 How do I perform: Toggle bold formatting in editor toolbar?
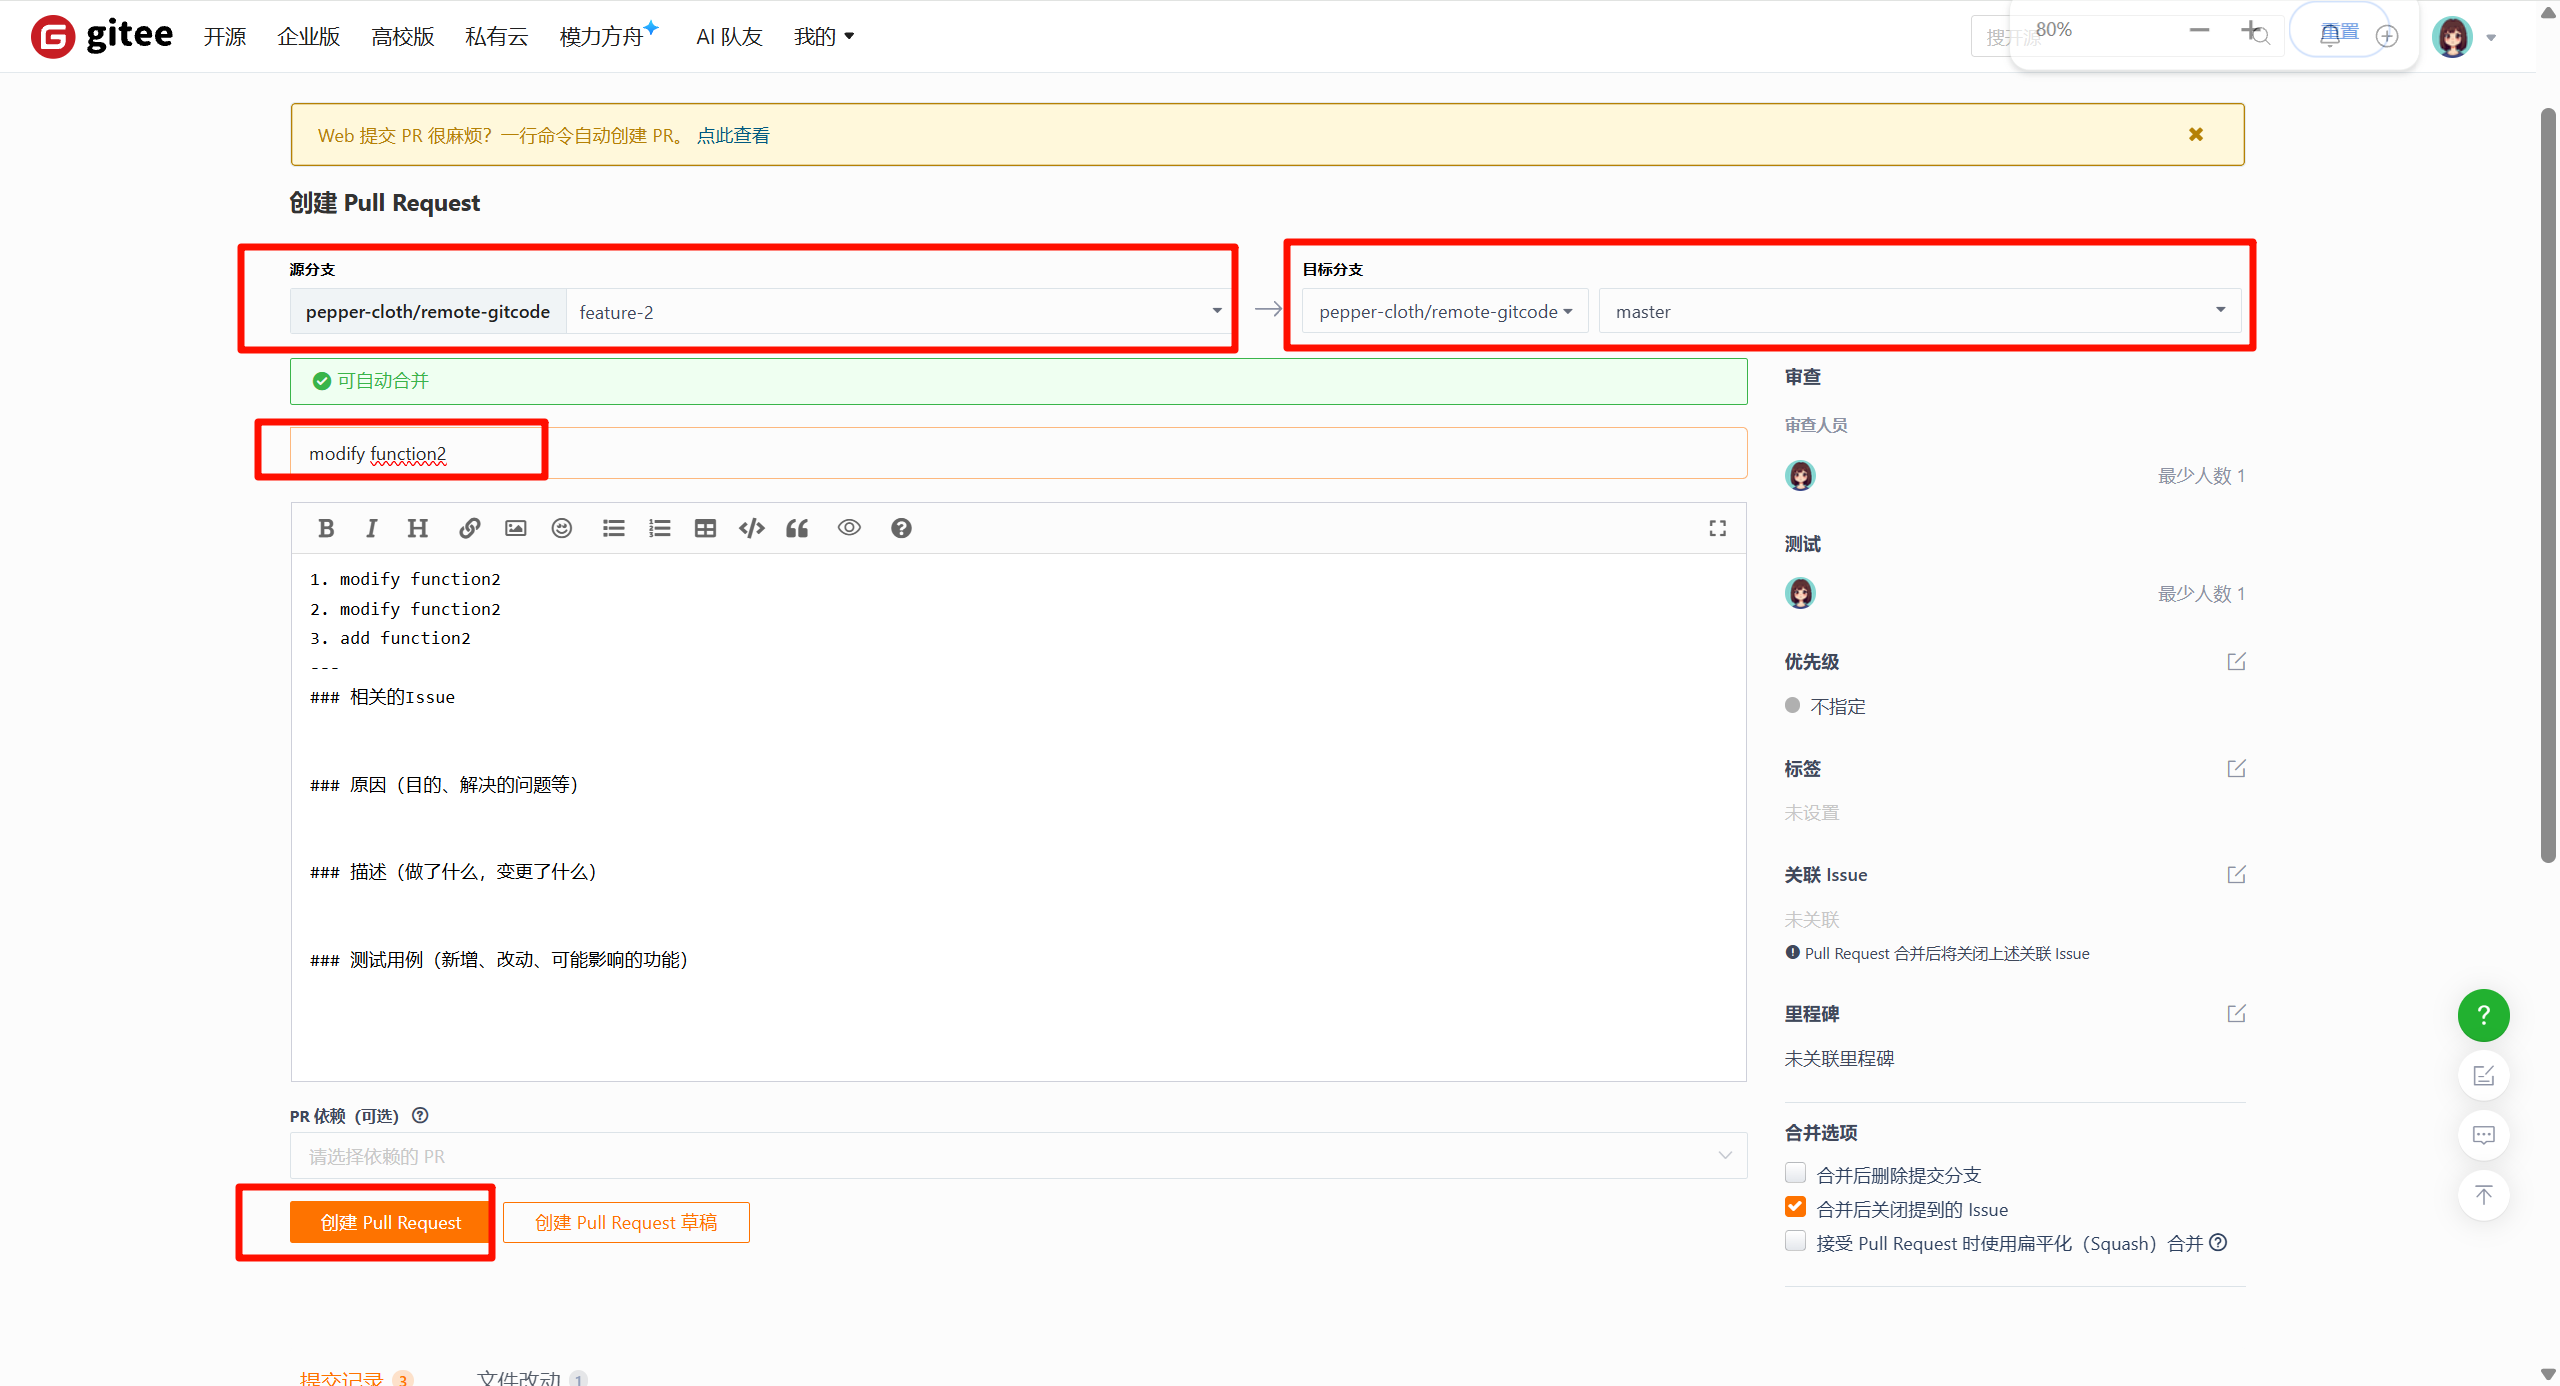tap(326, 528)
